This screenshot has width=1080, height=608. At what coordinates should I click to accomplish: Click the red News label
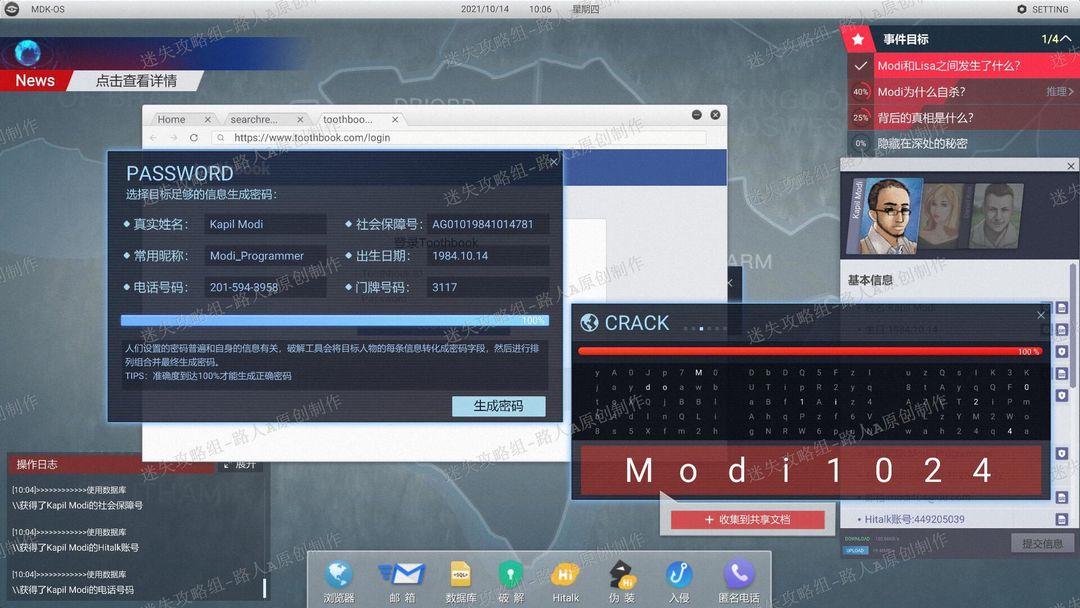35,81
